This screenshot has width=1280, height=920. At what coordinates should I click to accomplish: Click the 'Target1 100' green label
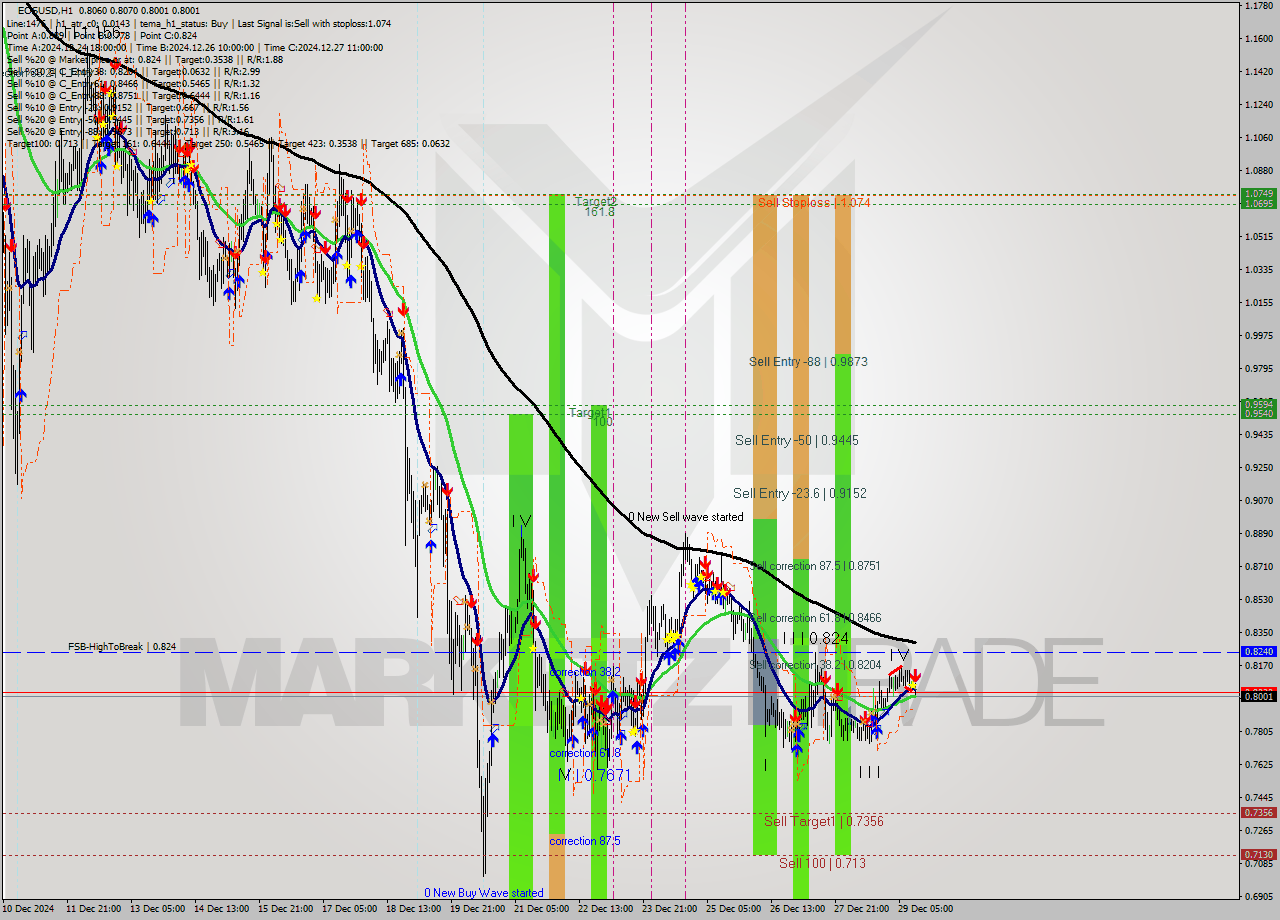tap(590, 417)
